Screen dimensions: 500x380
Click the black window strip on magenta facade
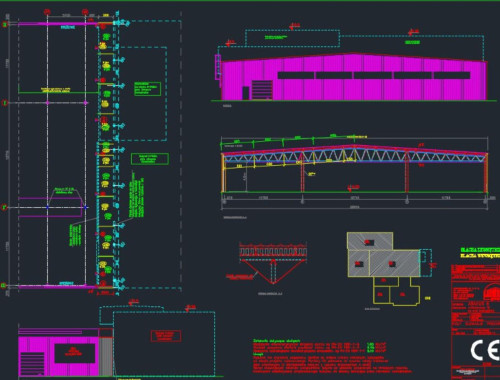coord(374,75)
